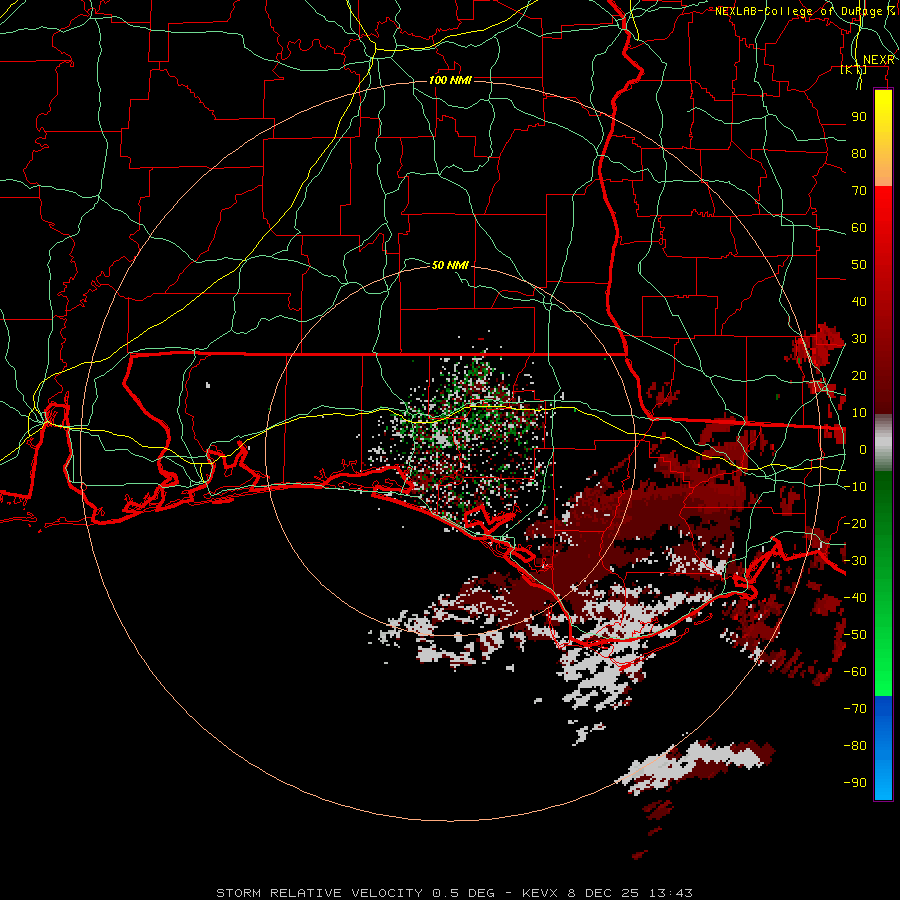The height and width of the screenshot is (900, 900).
Task: Click the "NEXR" label at the top right
Action: [879, 60]
